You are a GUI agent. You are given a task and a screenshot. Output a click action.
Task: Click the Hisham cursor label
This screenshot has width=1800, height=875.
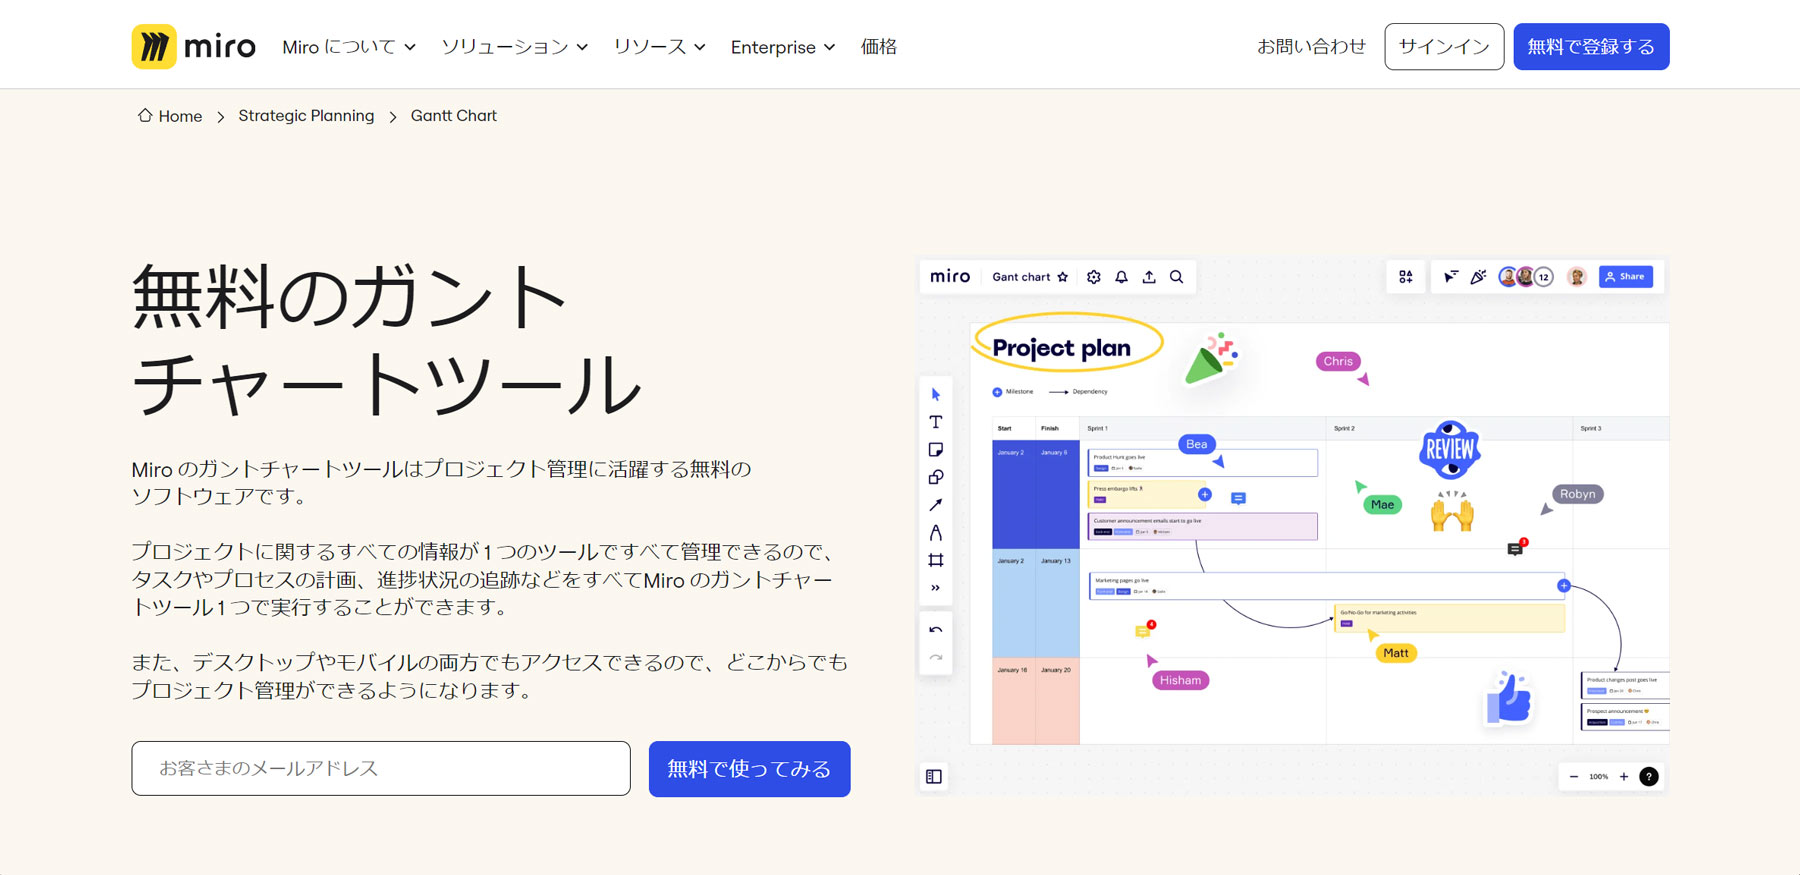tap(1181, 680)
